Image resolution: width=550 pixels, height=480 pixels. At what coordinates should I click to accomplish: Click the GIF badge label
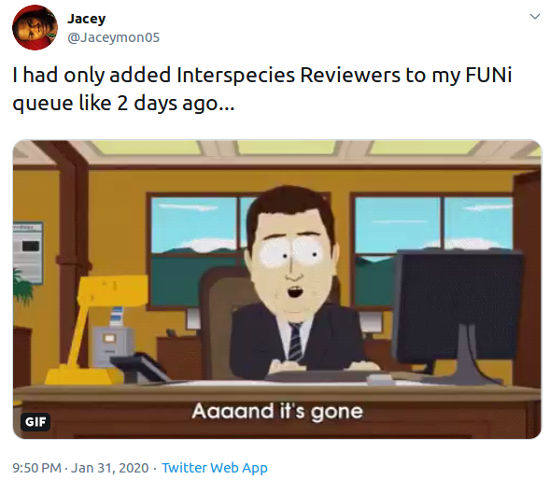pos(35,421)
